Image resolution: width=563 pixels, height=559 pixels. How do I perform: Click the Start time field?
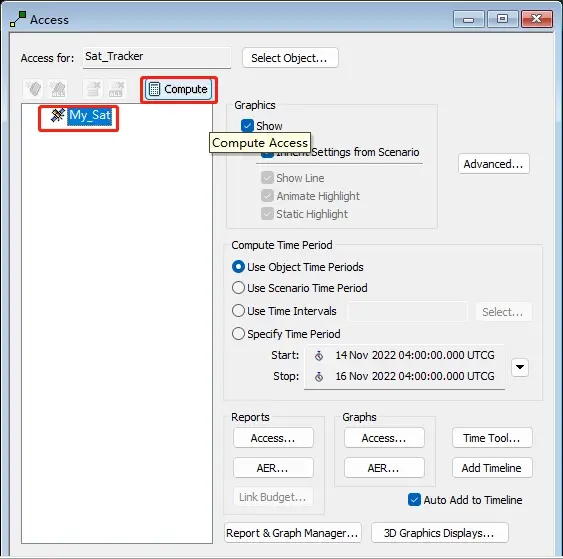pyautogui.click(x=415, y=355)
